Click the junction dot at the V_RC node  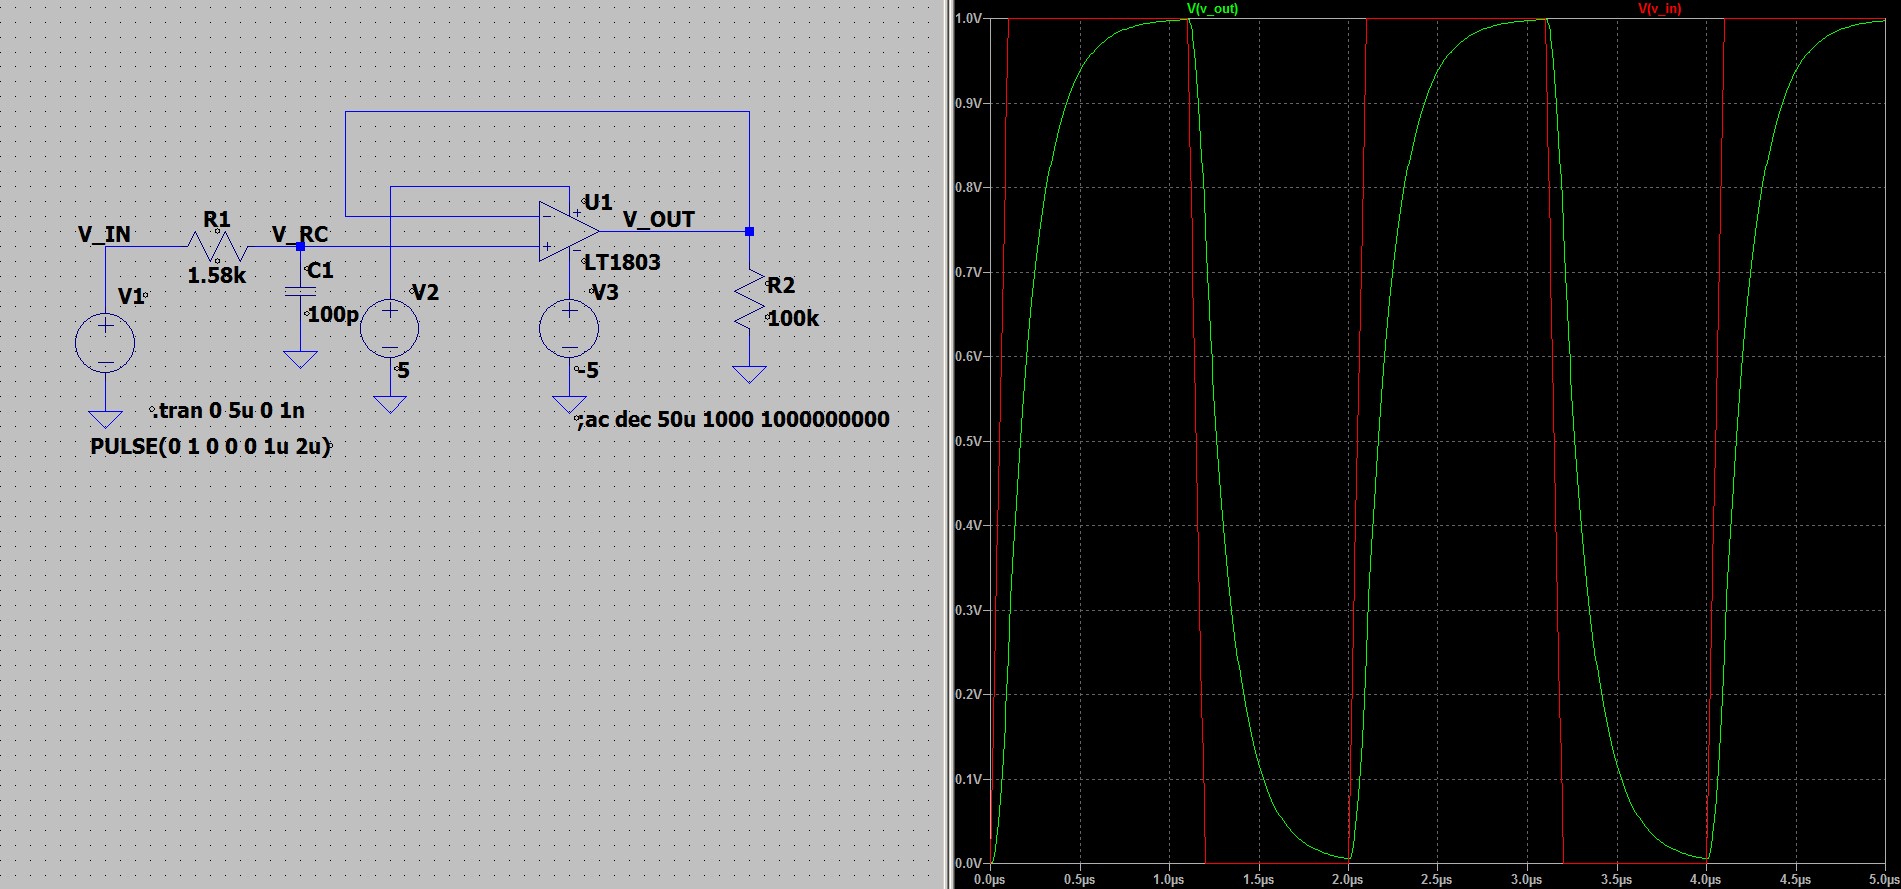coord(300,246)
